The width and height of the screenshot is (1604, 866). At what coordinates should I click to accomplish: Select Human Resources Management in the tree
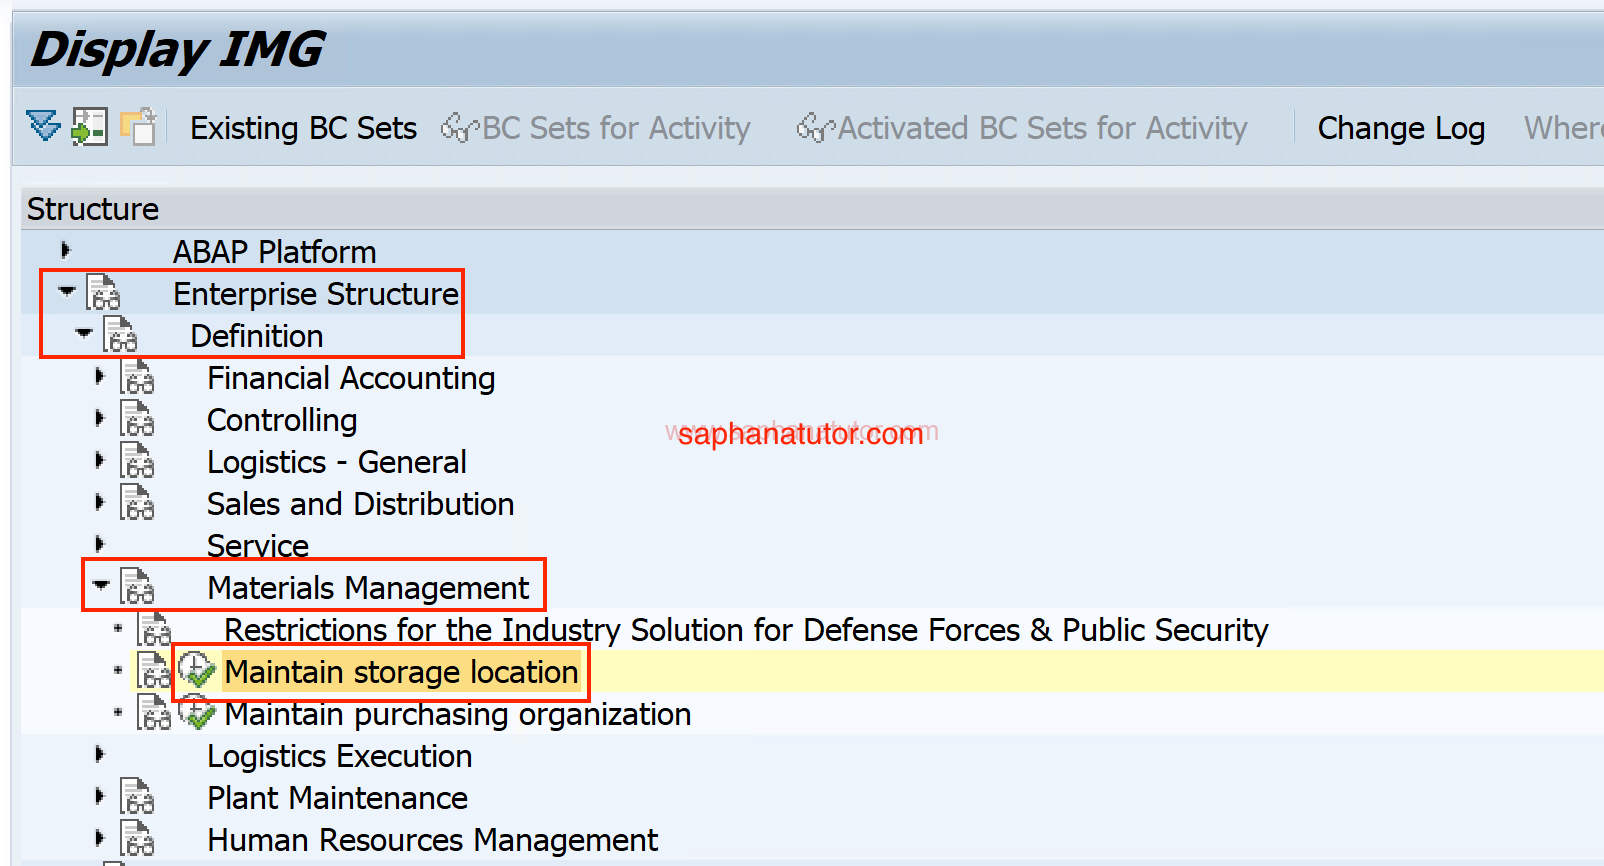[432, 840]
